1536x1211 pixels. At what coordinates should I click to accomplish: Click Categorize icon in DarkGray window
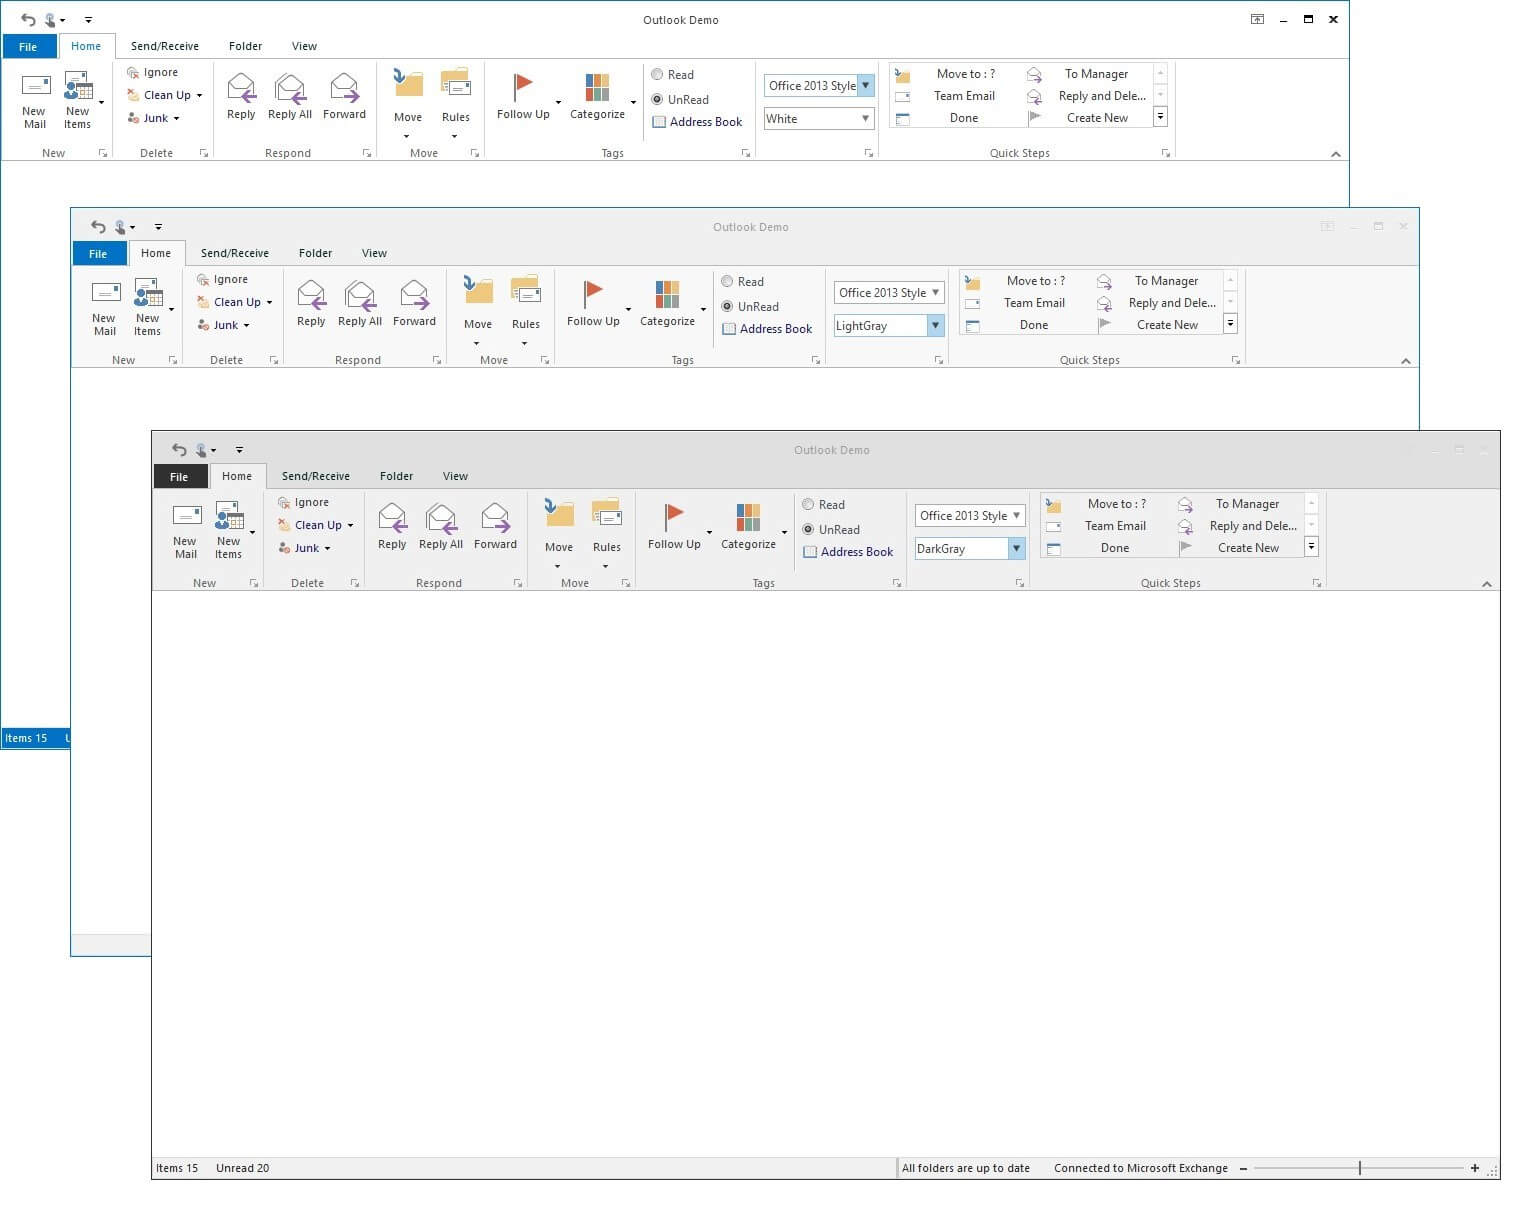point(748,517)
